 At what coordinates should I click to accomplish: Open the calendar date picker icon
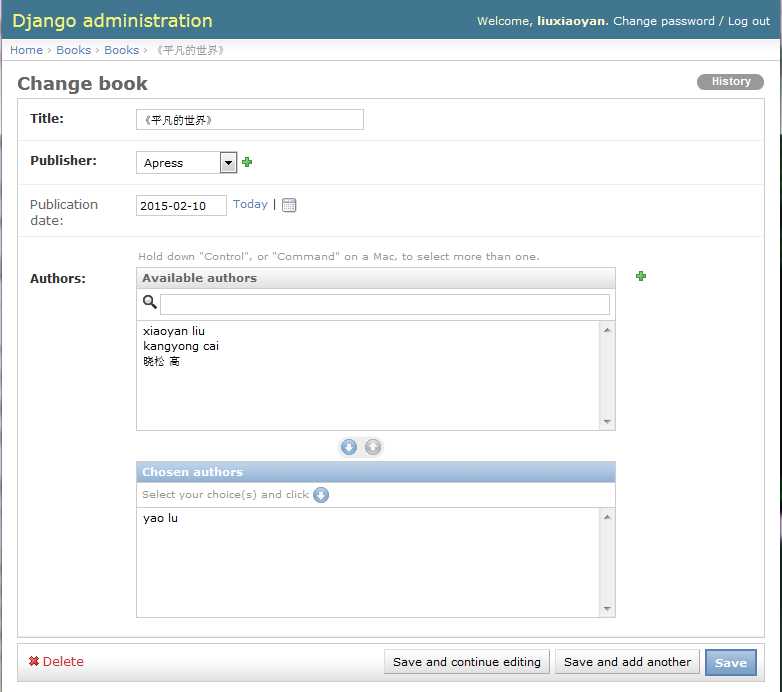289,205
